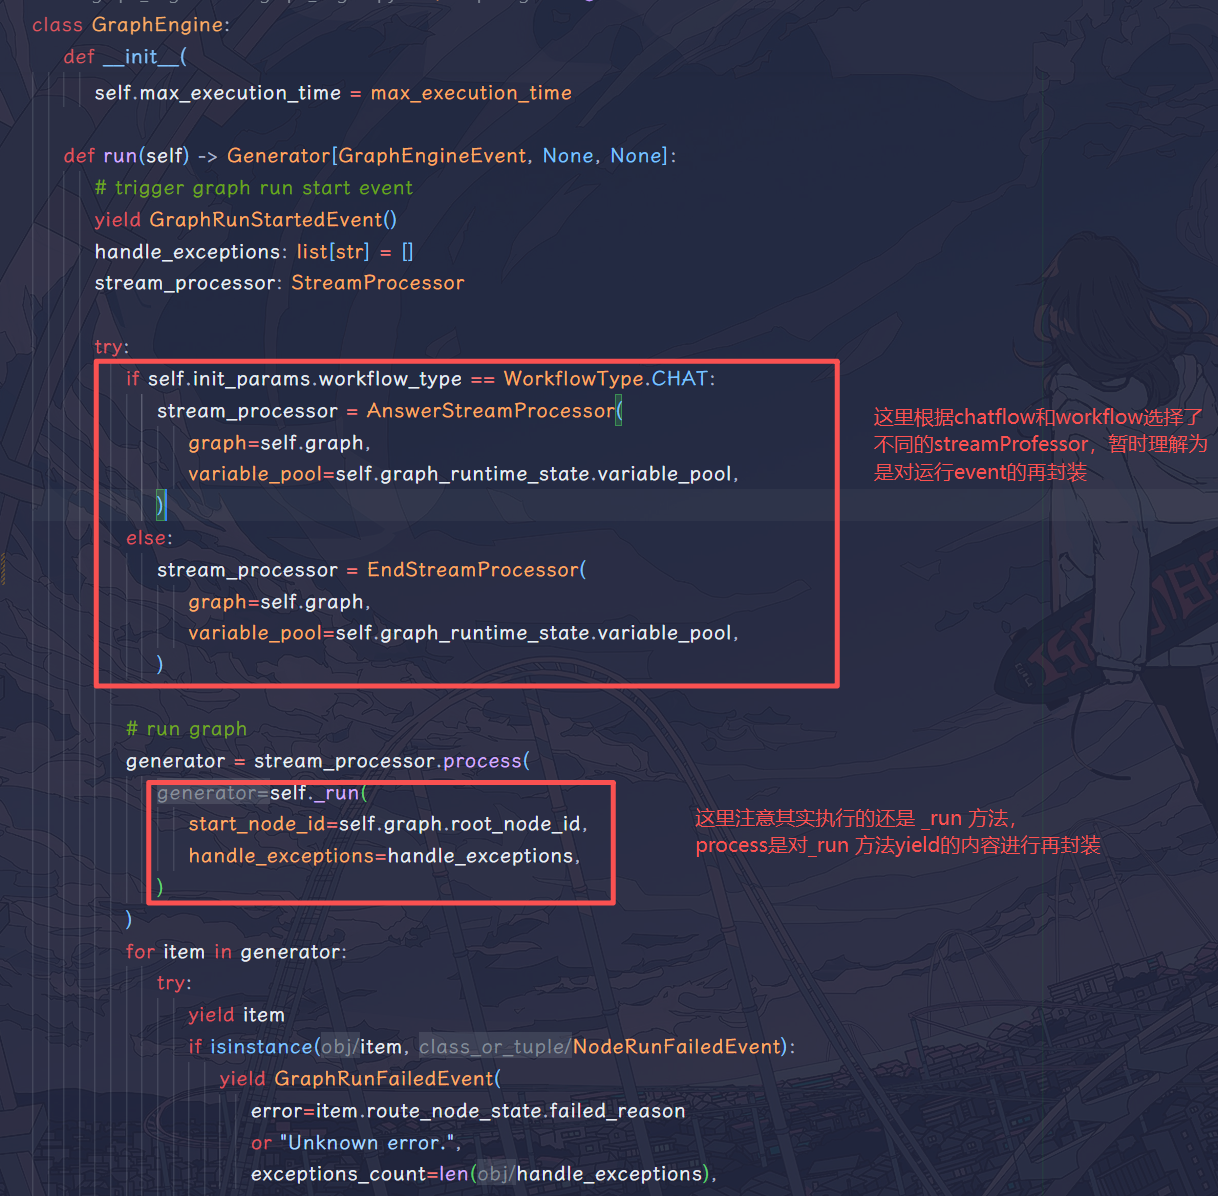Click the StreamProcessor type annotation

[377, 283]
